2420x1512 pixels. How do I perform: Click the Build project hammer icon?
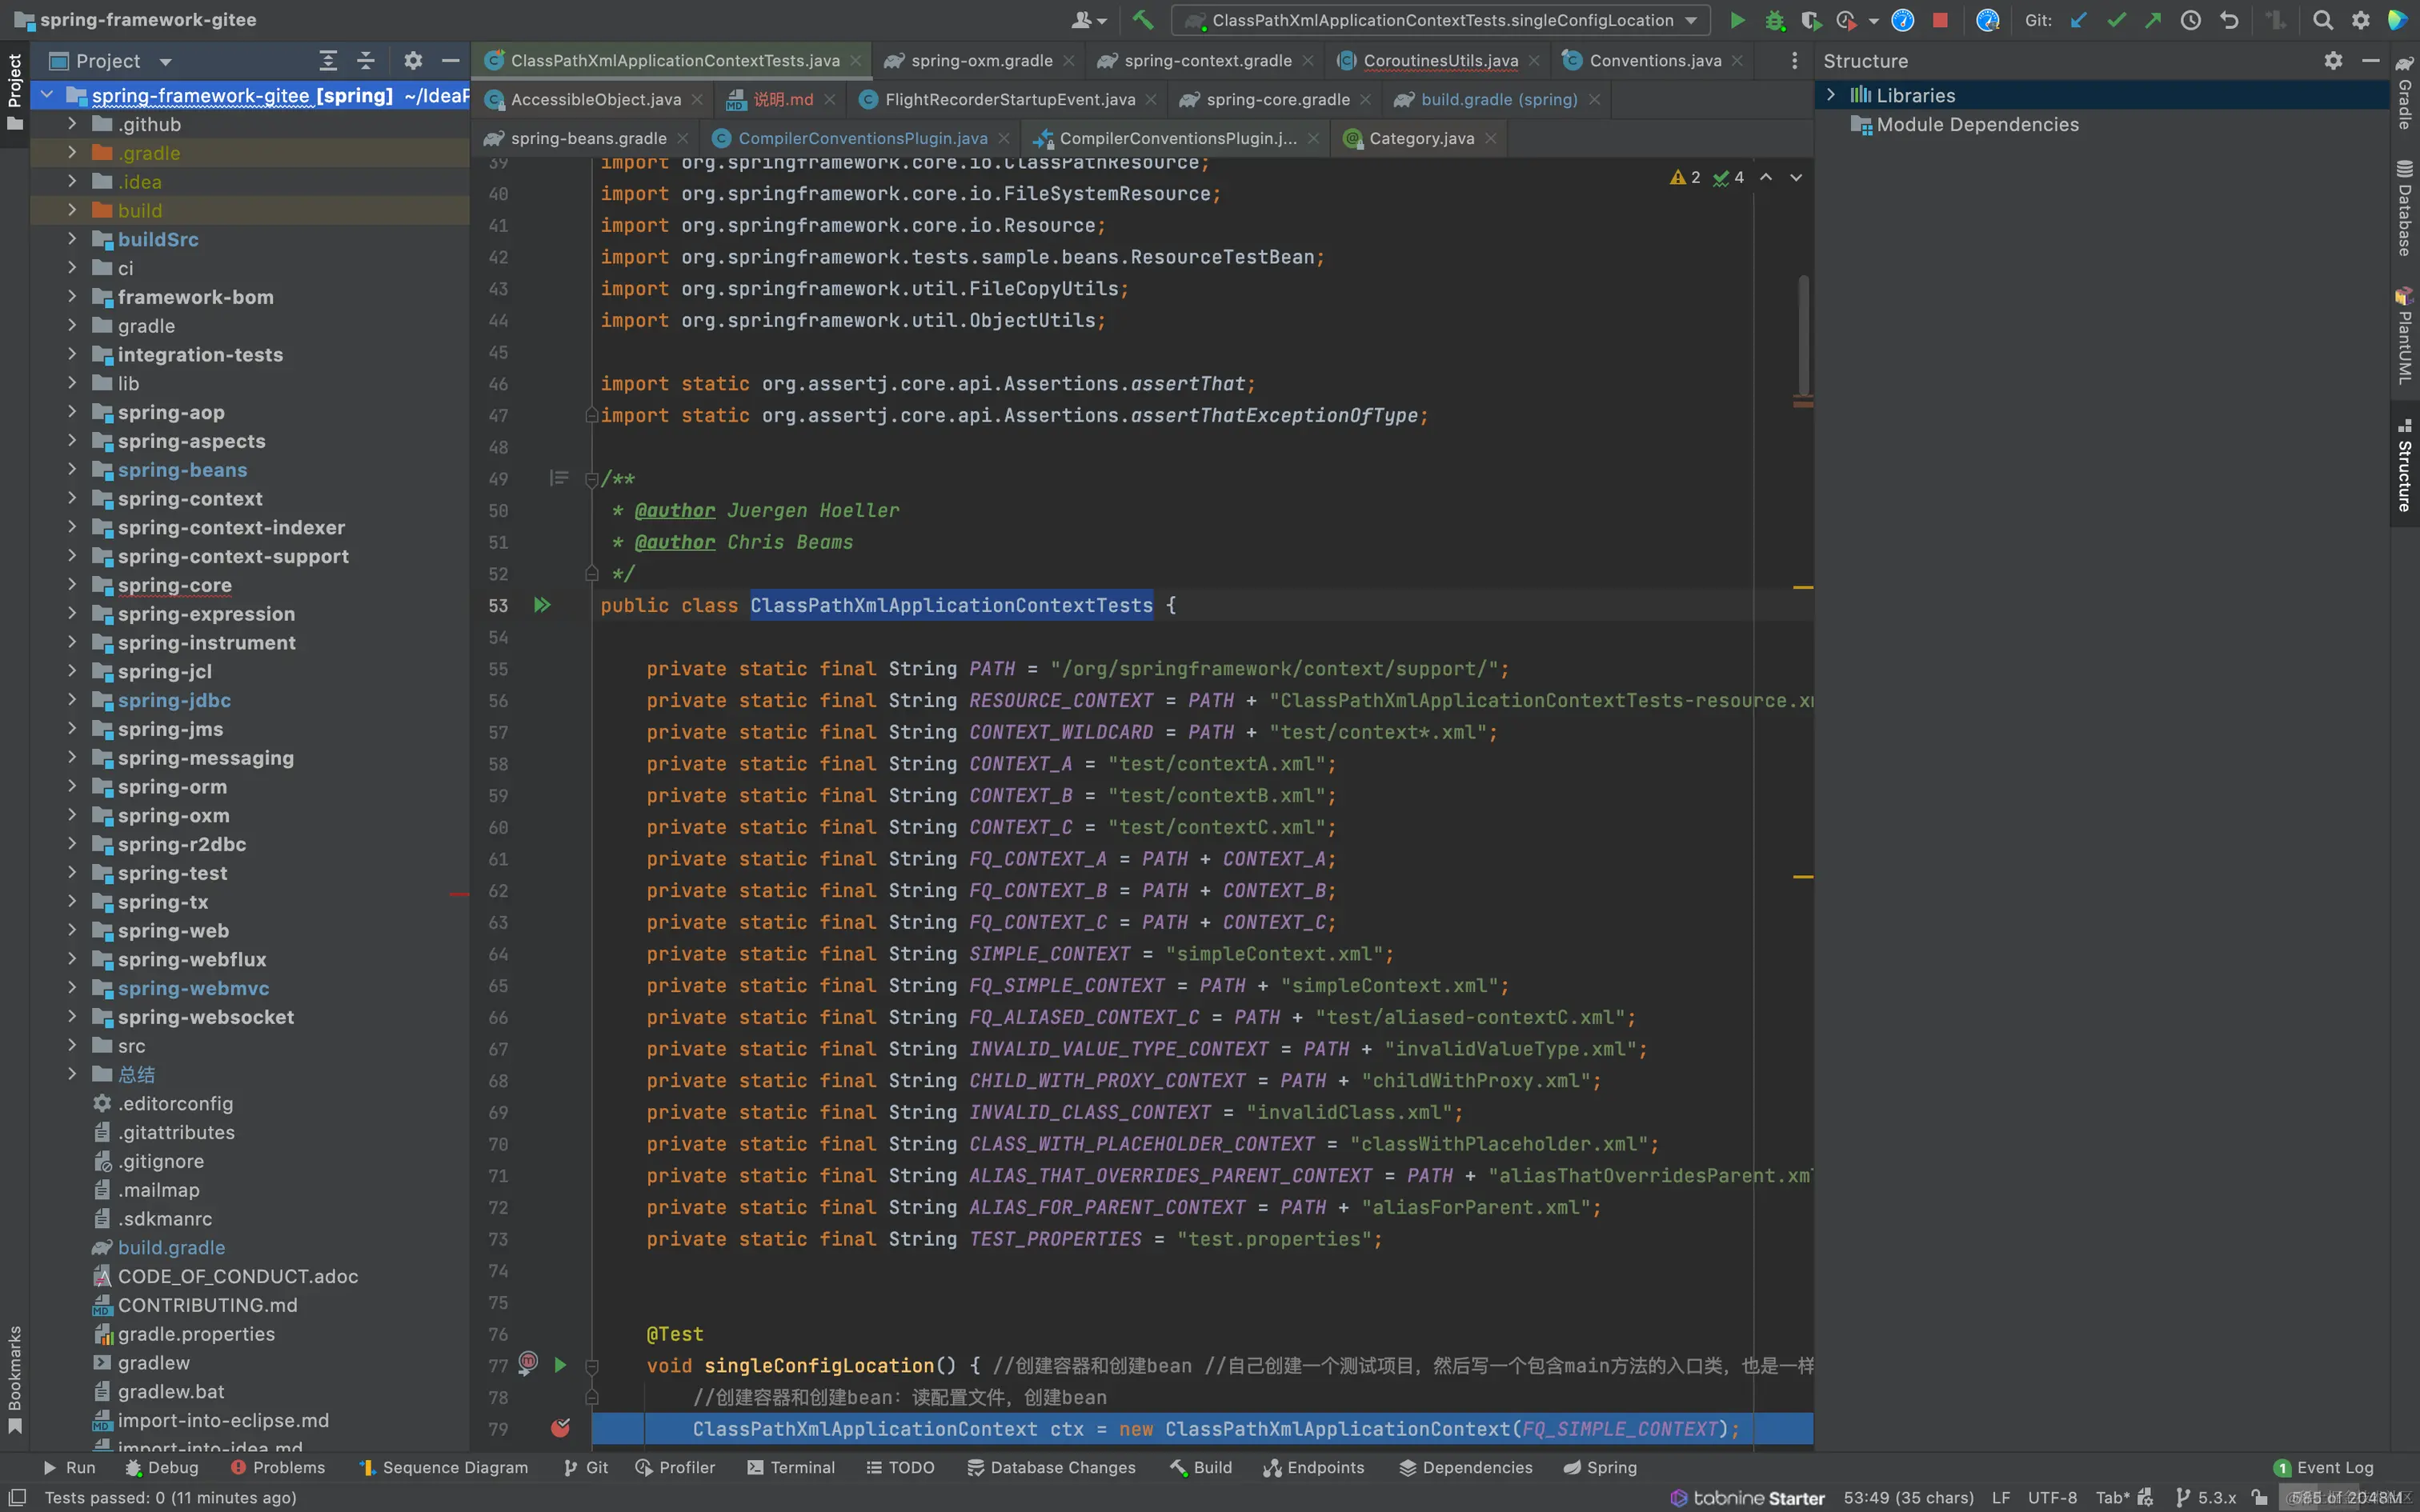click(x=1142, y=20)
